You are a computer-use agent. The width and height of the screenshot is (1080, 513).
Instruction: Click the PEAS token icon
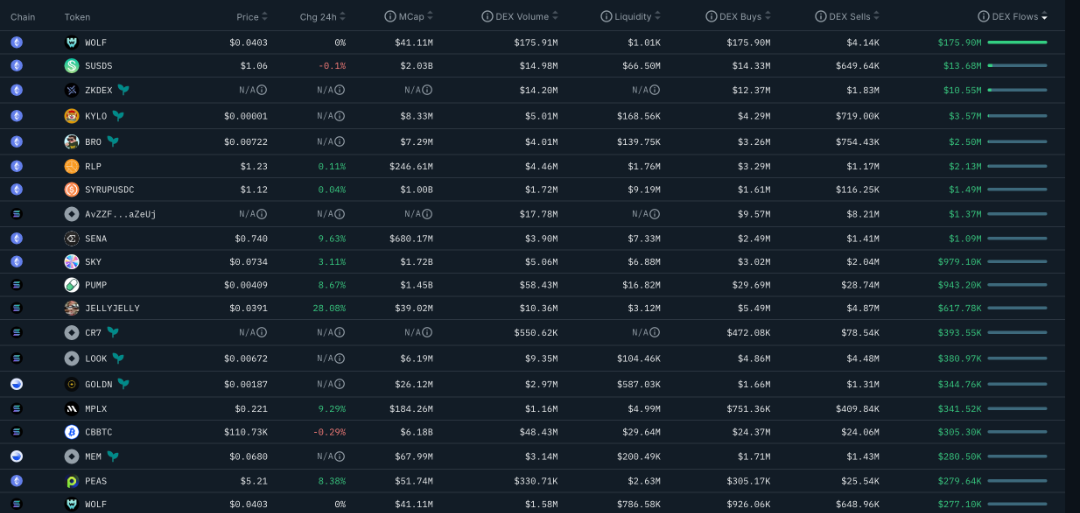point(72,481)
